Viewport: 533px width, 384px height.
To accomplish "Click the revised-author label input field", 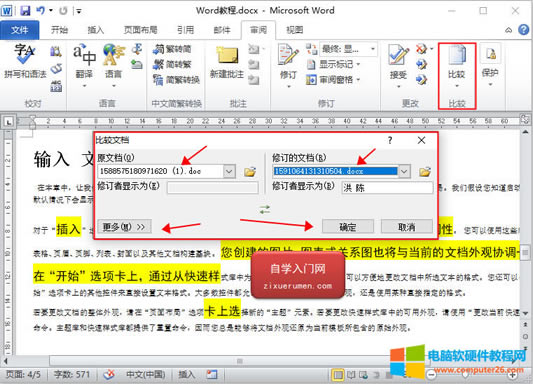I will coord(387,187).
